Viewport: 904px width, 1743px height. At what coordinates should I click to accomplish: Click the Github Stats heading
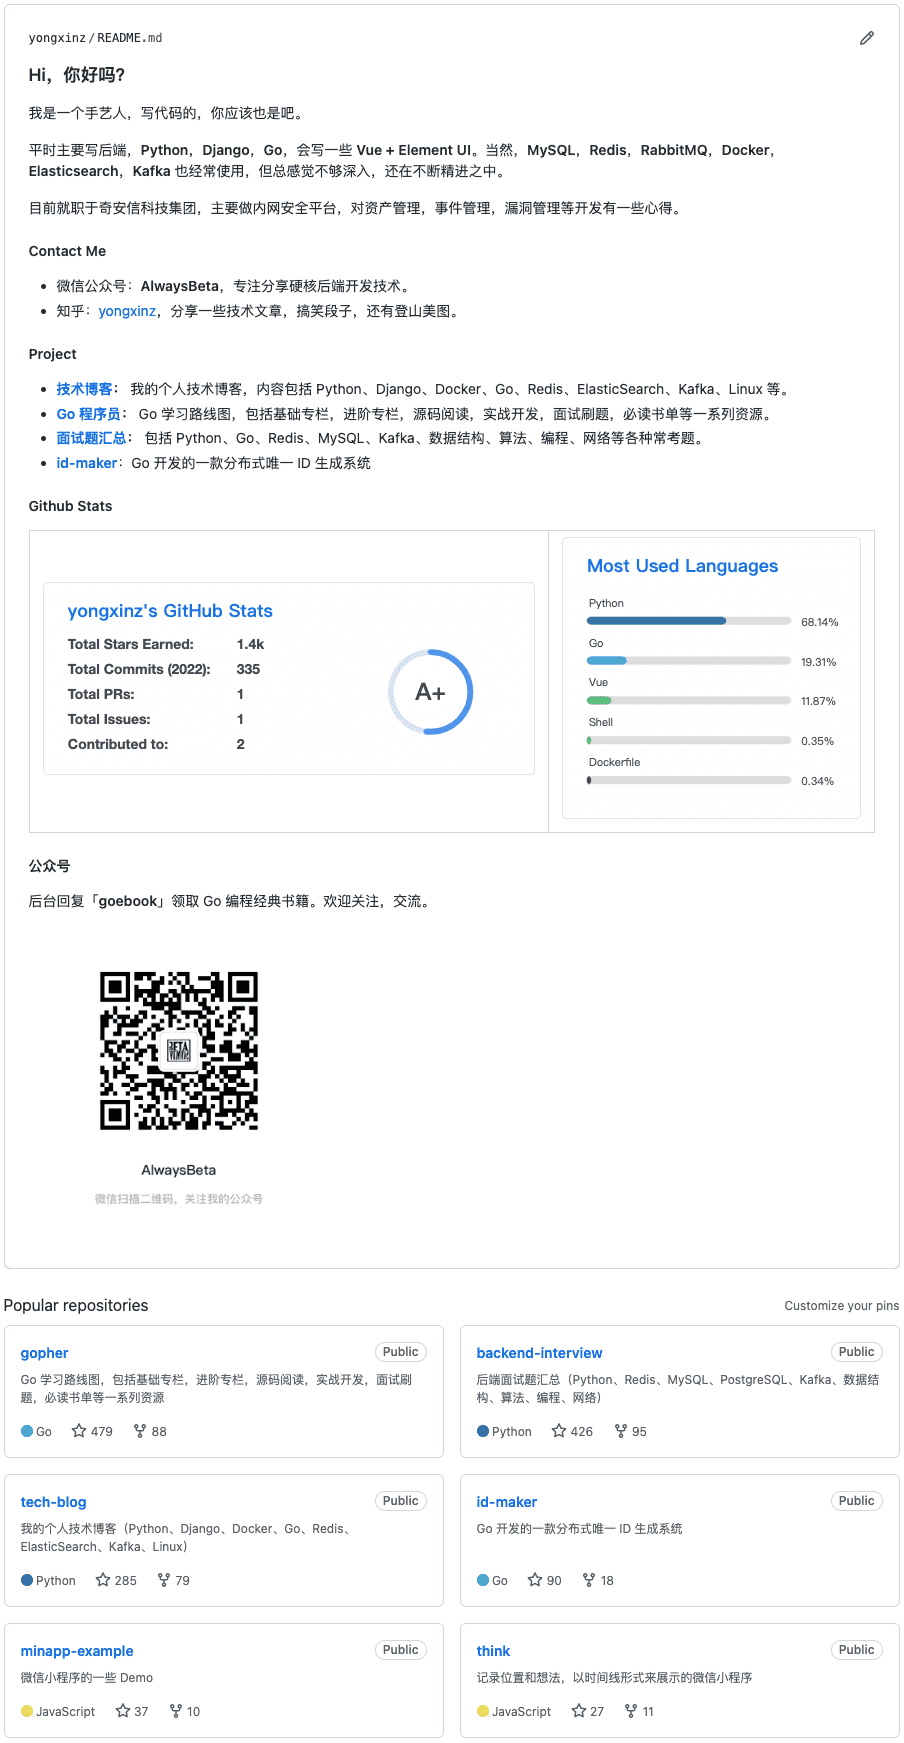click(x=70, y=506)
